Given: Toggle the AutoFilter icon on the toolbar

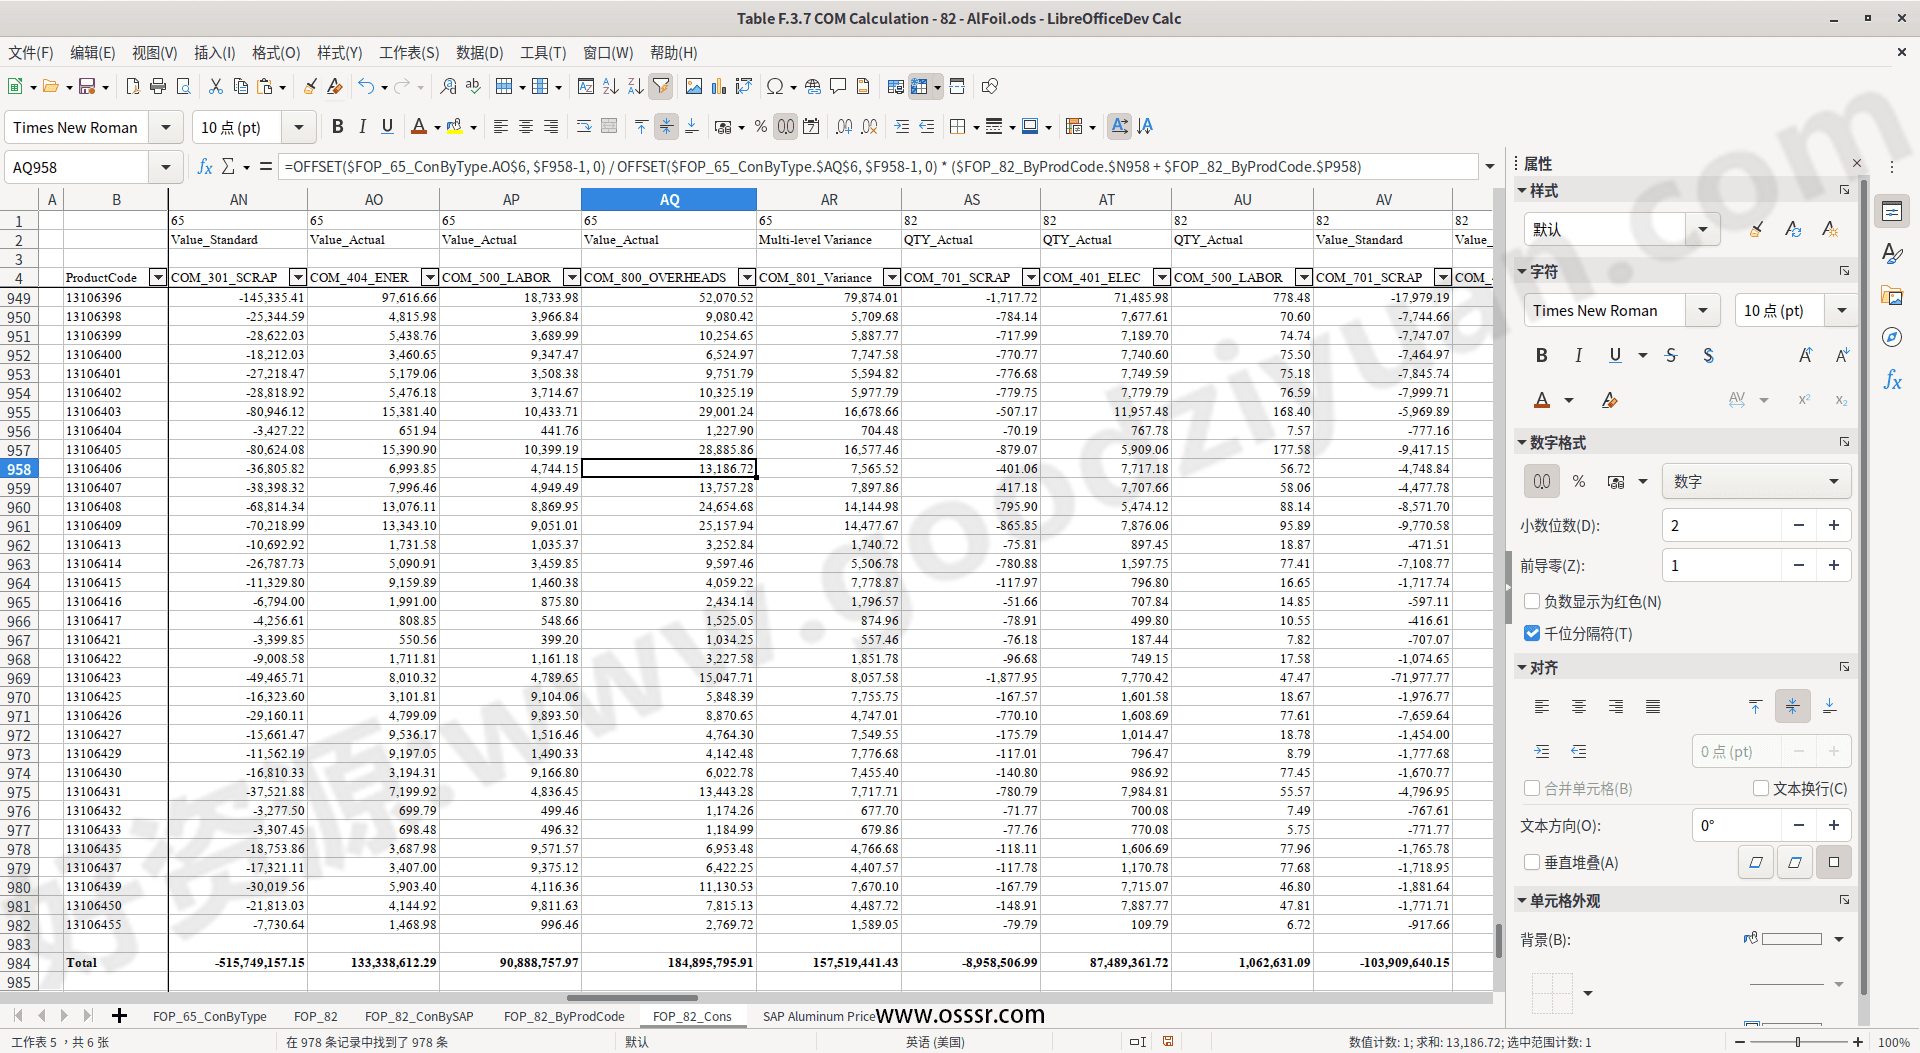Looking at the screenshot, I should point(661,86).
